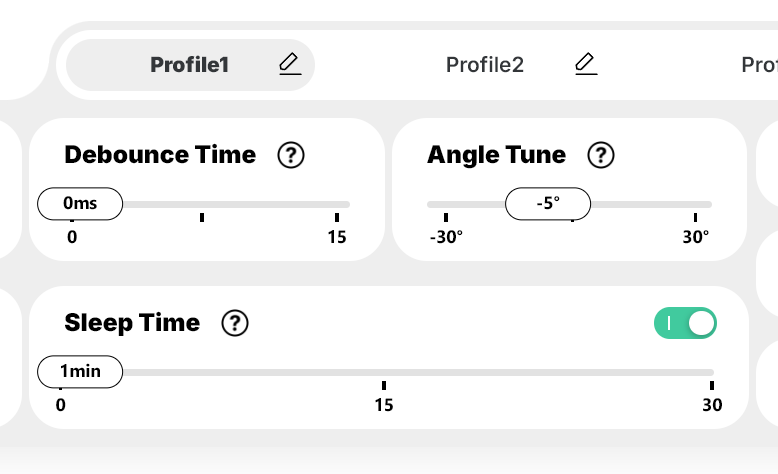Click the 0ms Debounce Time slider handle

coord(80,204)
